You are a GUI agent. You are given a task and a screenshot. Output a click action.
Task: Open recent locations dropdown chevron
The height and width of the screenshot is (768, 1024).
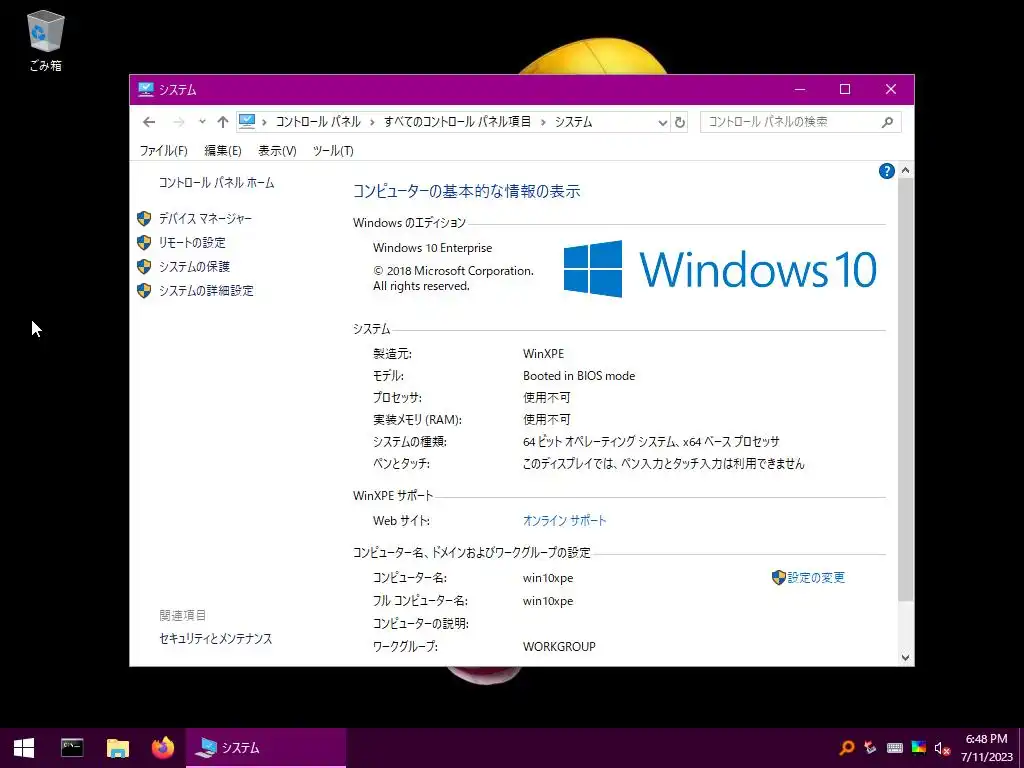tap(202, 121)
